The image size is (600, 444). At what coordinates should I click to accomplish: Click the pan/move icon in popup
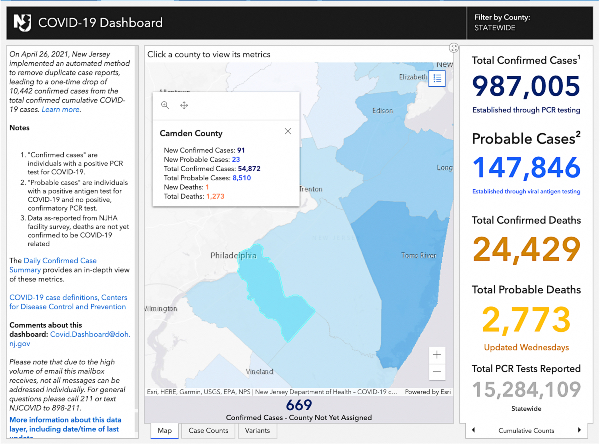[184, 105]
